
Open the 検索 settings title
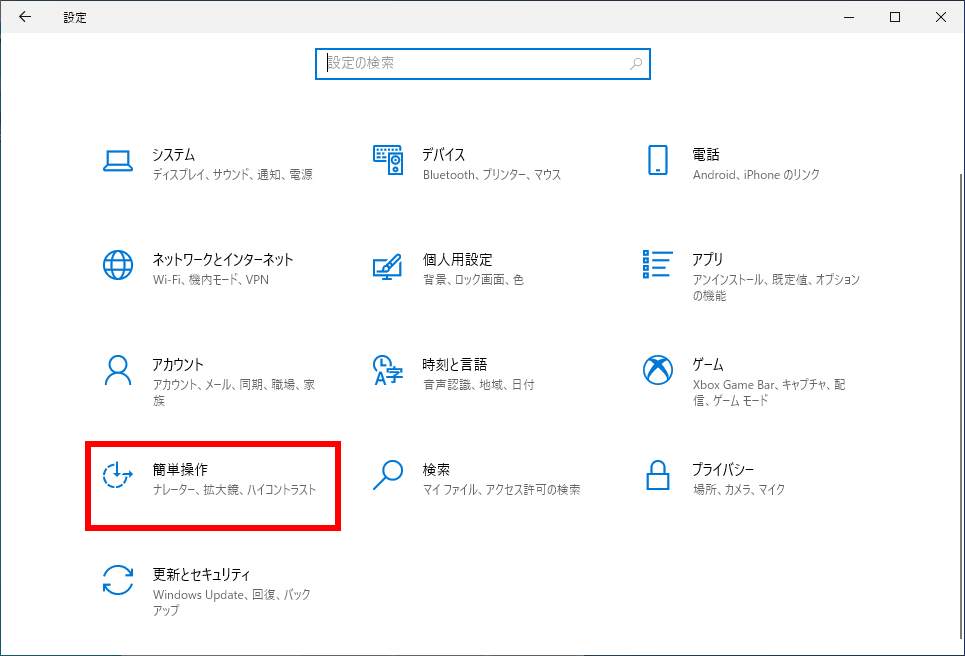(x=436, y=470)
